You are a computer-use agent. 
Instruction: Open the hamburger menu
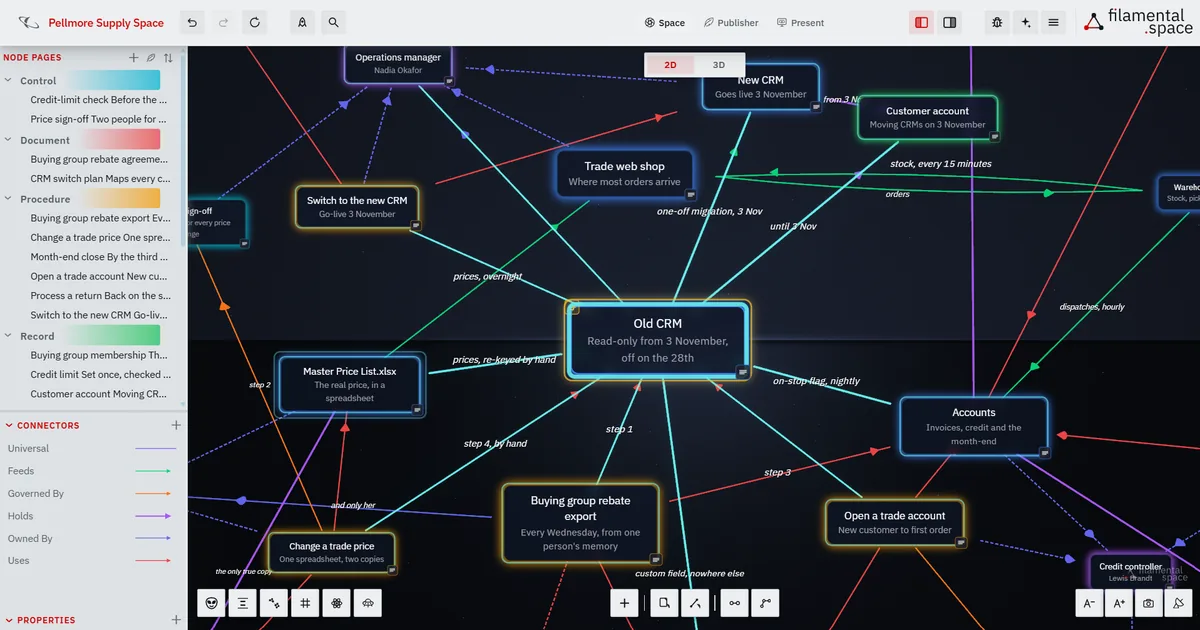point(1053,22)
